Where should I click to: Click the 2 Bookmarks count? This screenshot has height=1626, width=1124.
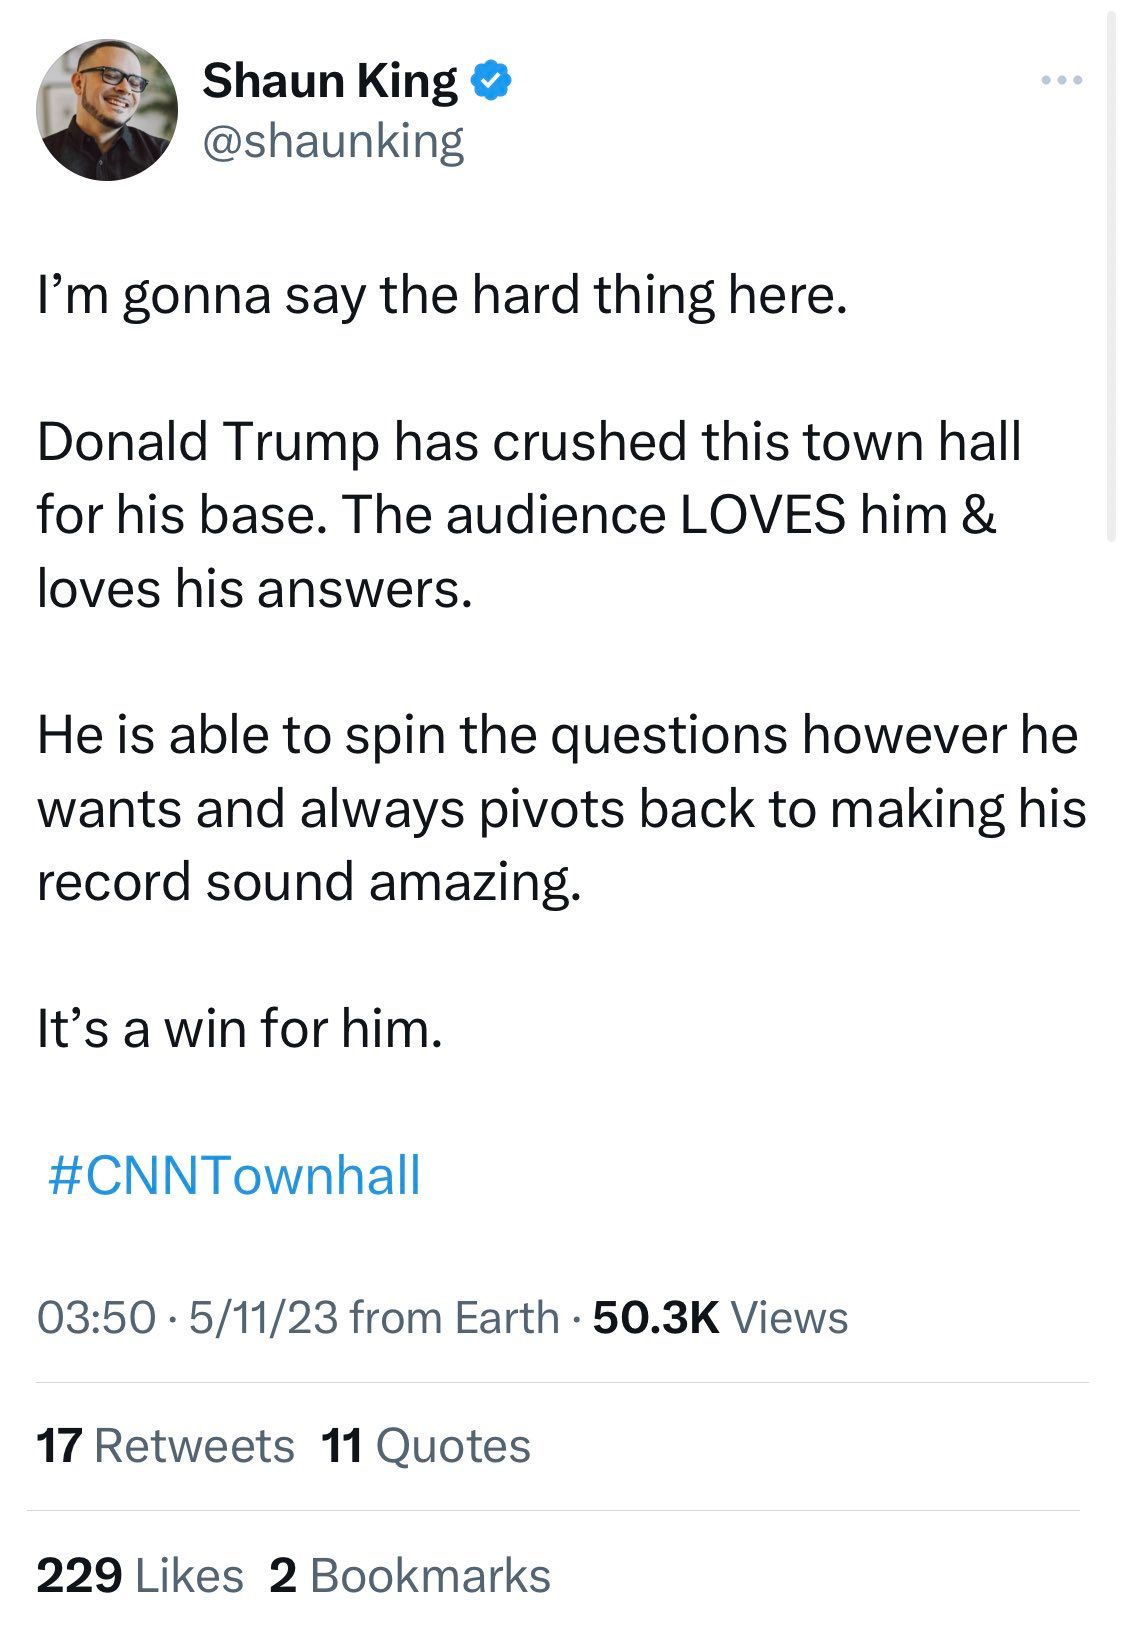(x=410, y=1575)
